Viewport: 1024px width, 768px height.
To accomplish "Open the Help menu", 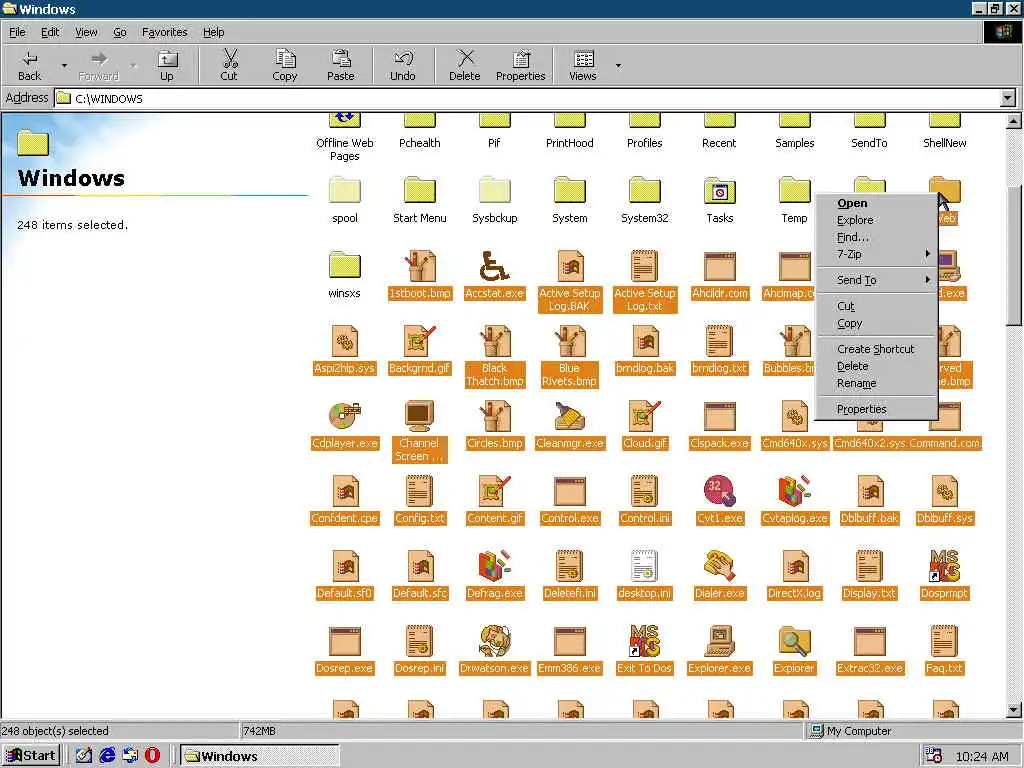I will pos(213,32).
